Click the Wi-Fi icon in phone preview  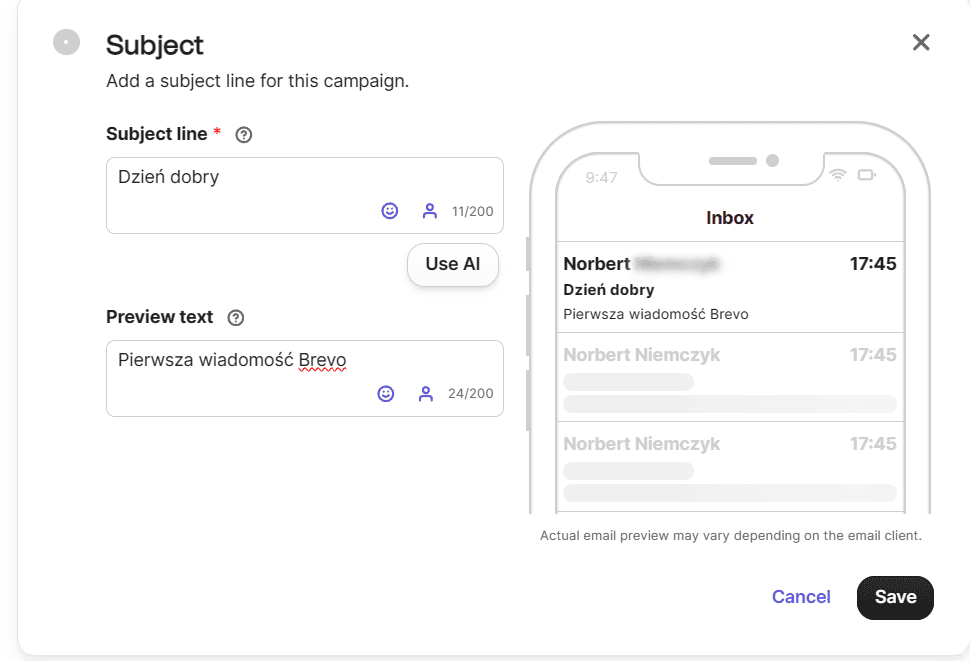(x=837, y=176)
